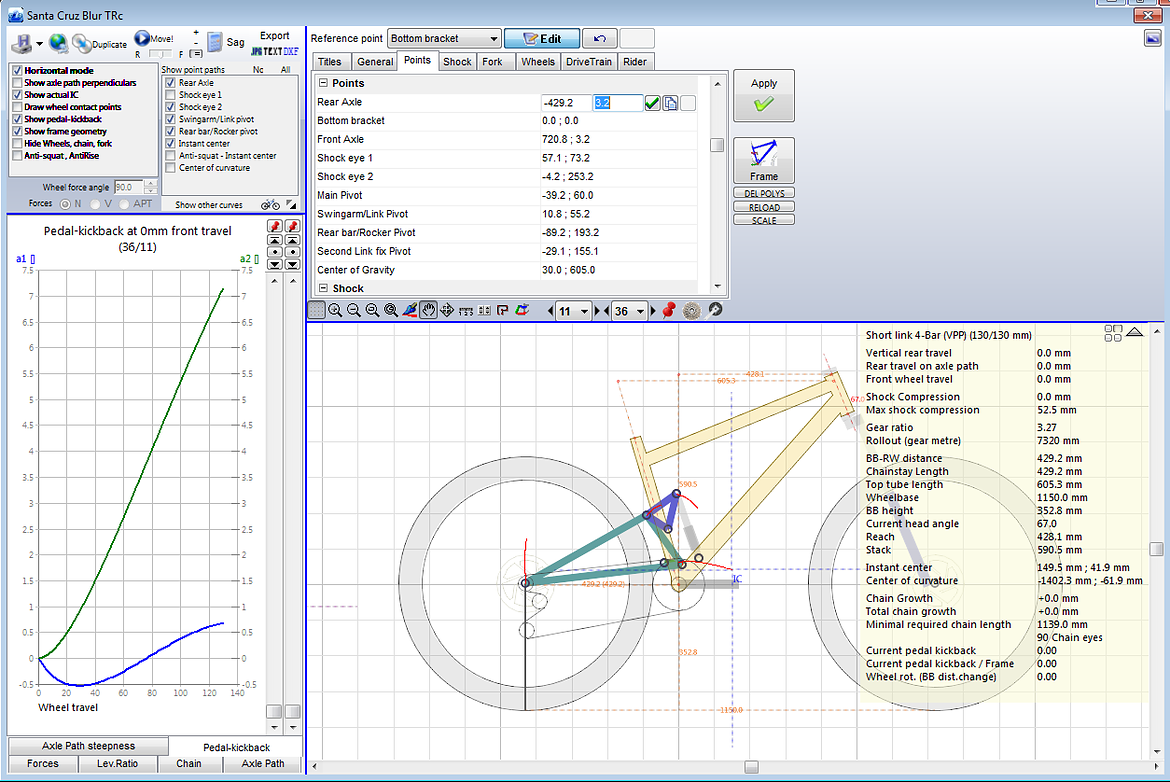
Task: Collapse the Points section
Action: 323,83
